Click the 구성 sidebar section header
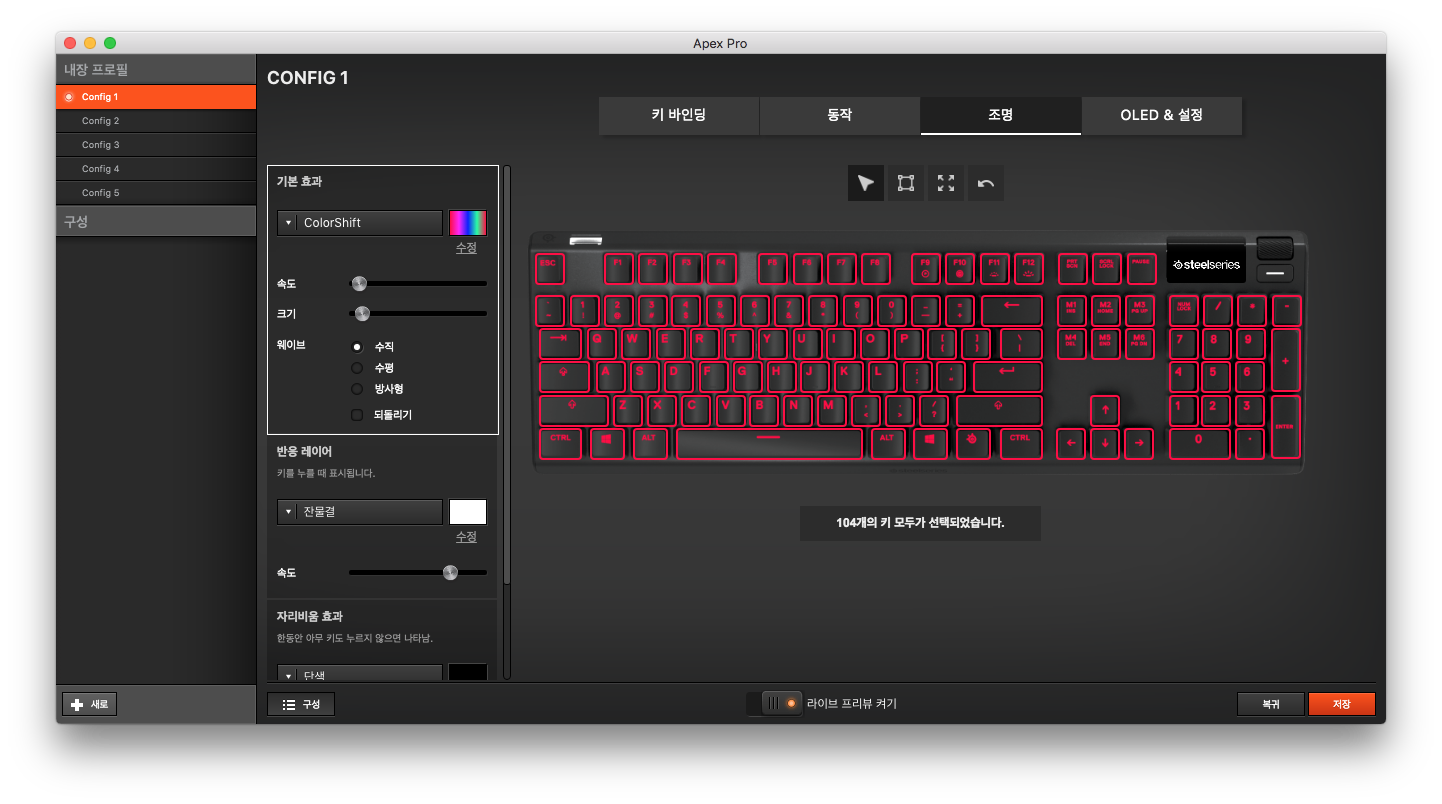1442x804 pixels. 156,221
